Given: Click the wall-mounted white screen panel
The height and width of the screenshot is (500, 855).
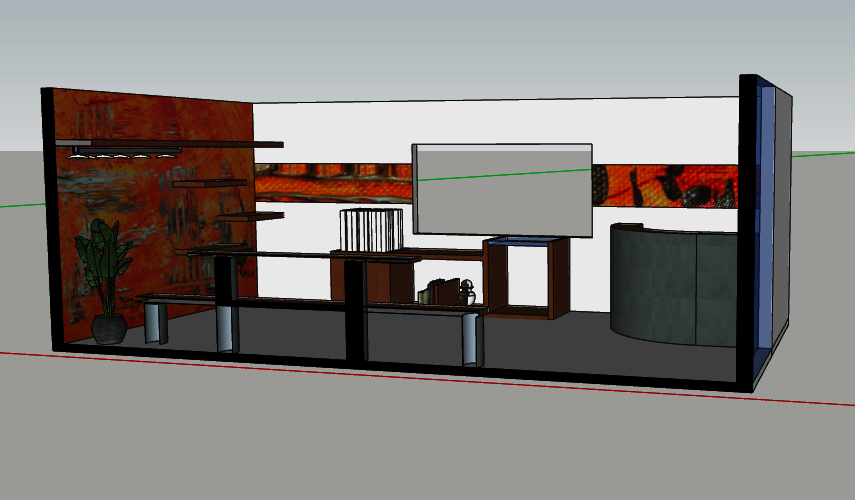Looking at the screenshot, I should (x=502, y=187).
